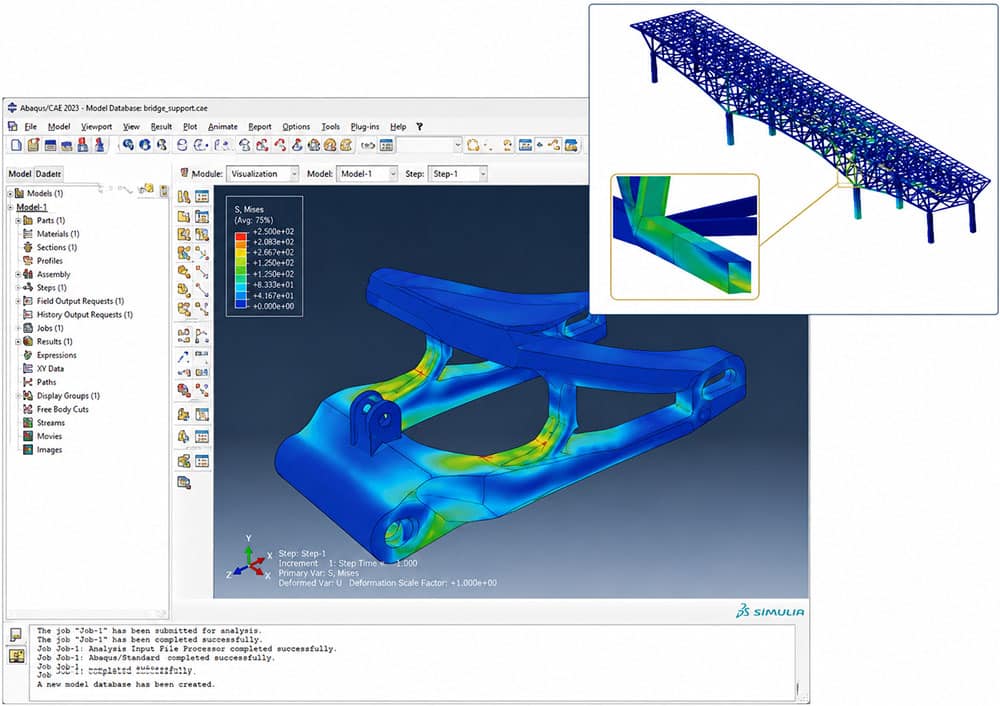This screenshot has width=1000, height=706.
Task: Open the Help menu
Action: 398,127
